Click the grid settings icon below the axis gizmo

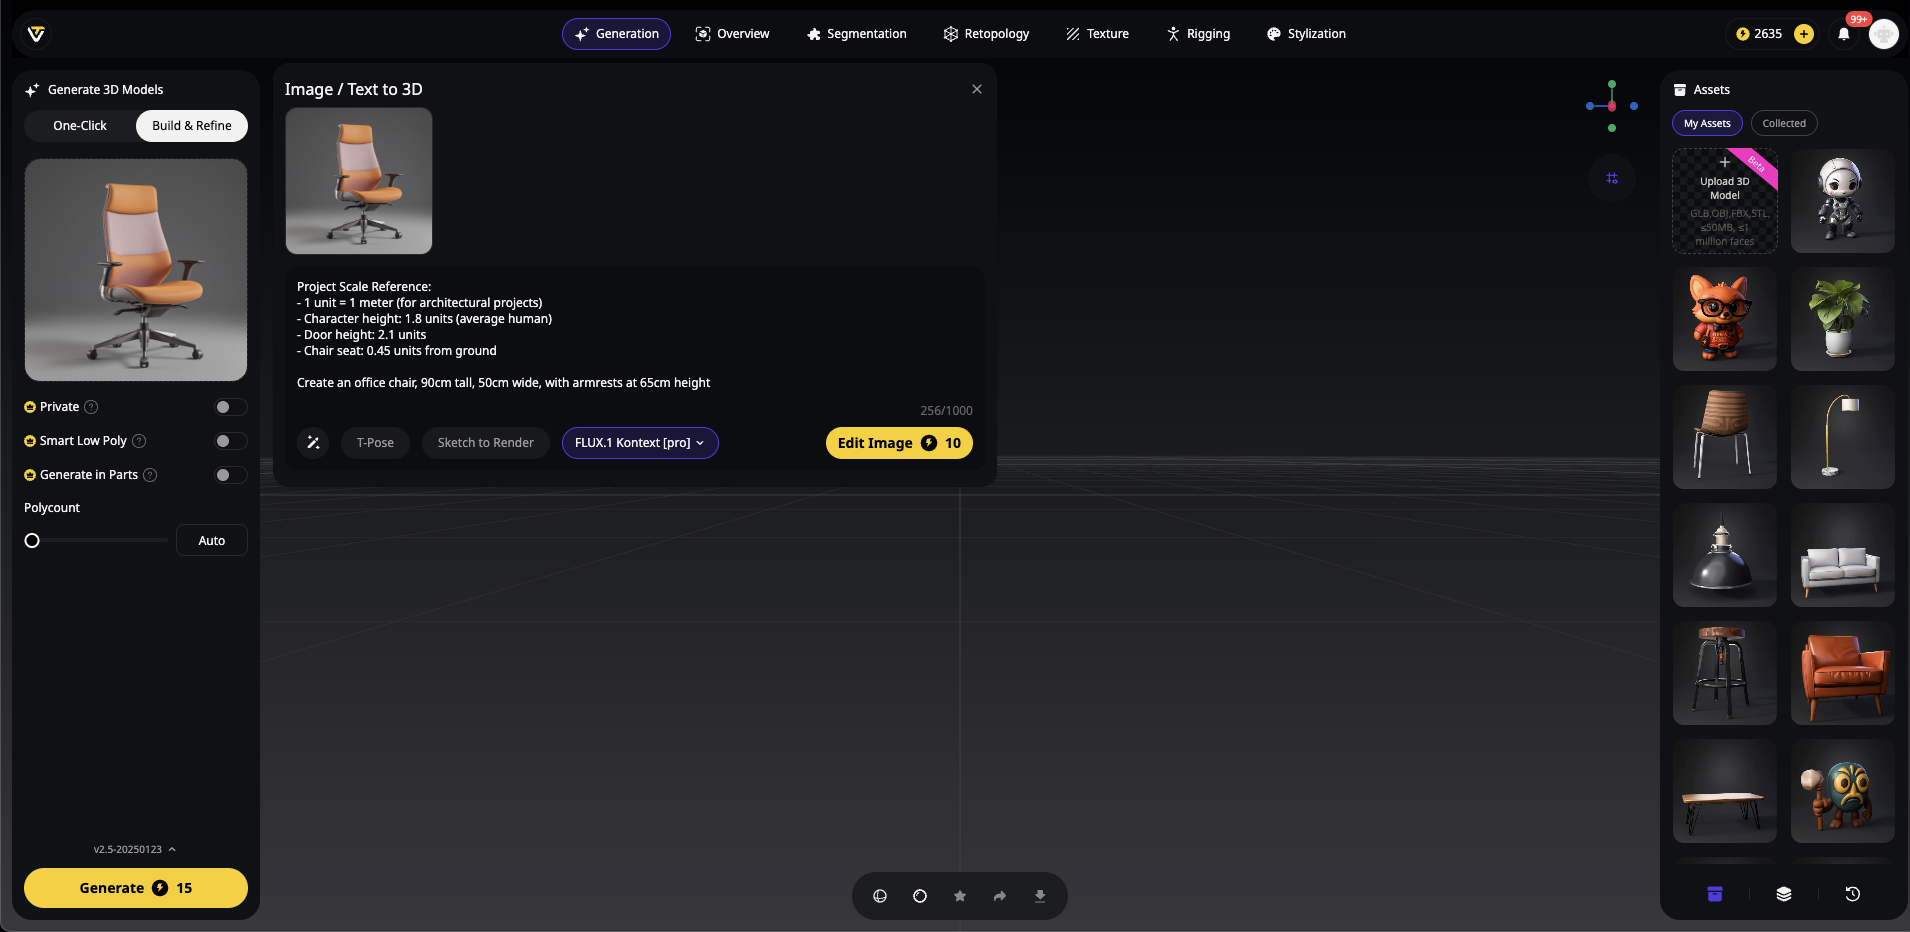[1612, 178]
